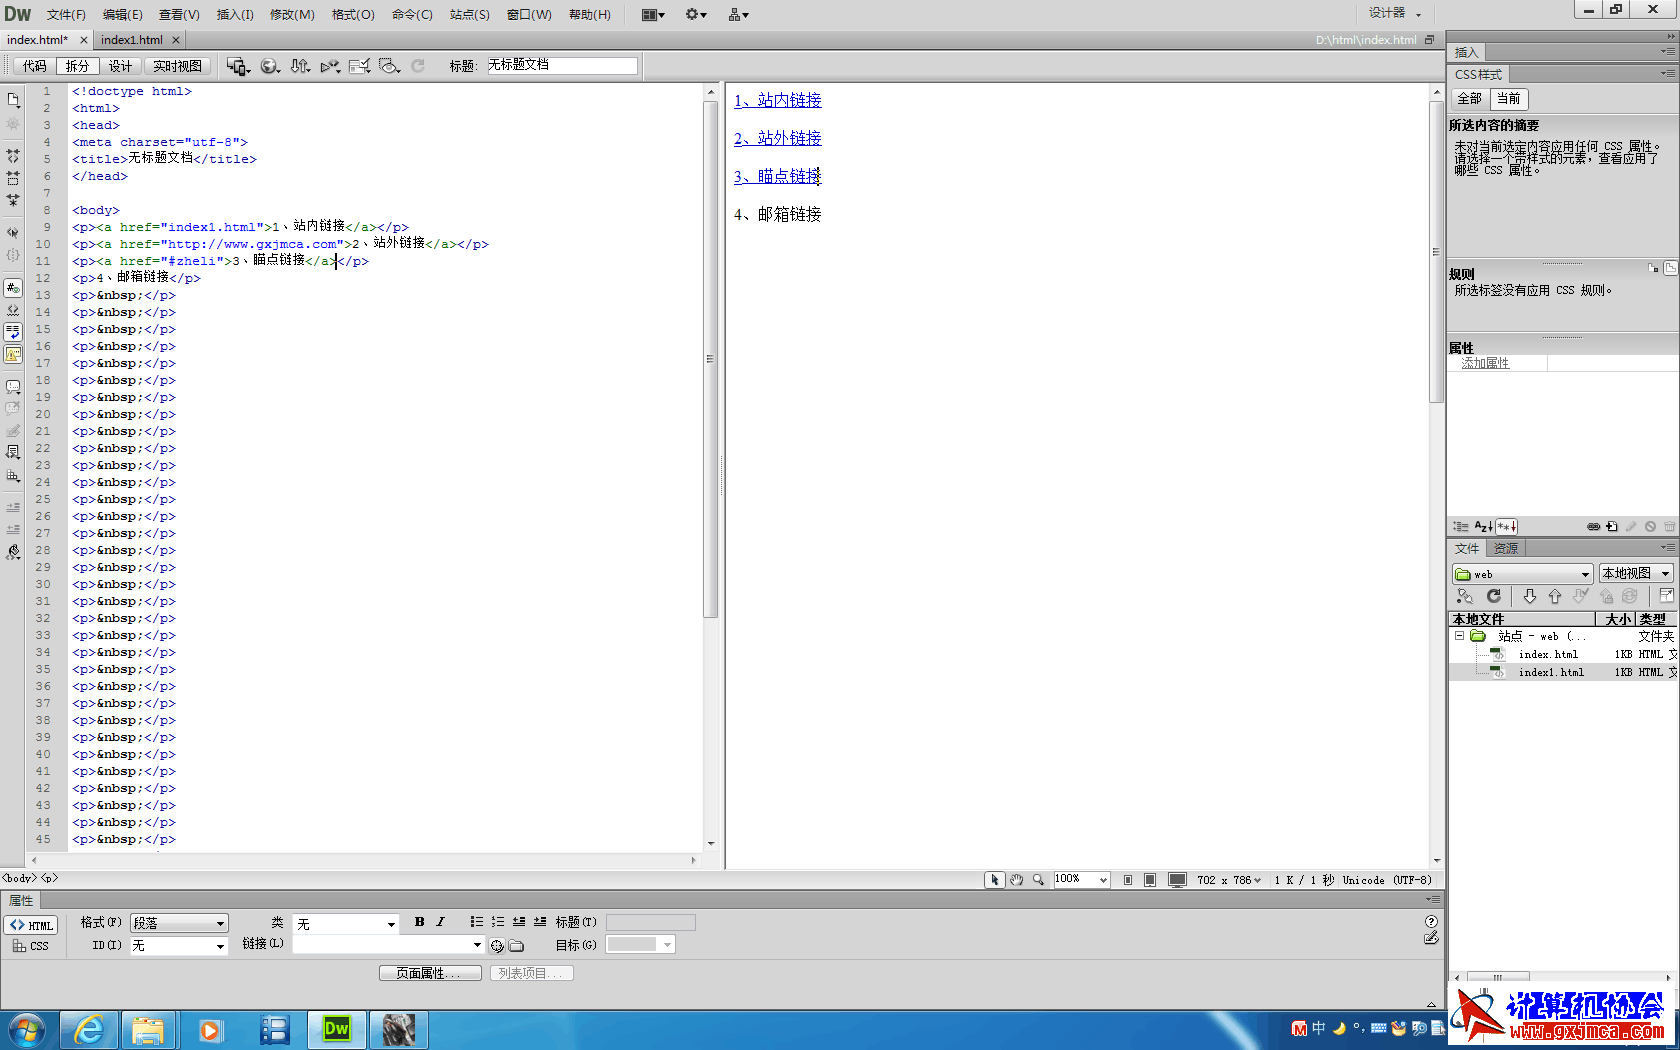Switch the Properties panel to CSS mode
This screenshot has width=1680, height=1050.
[x=31, y=945]
